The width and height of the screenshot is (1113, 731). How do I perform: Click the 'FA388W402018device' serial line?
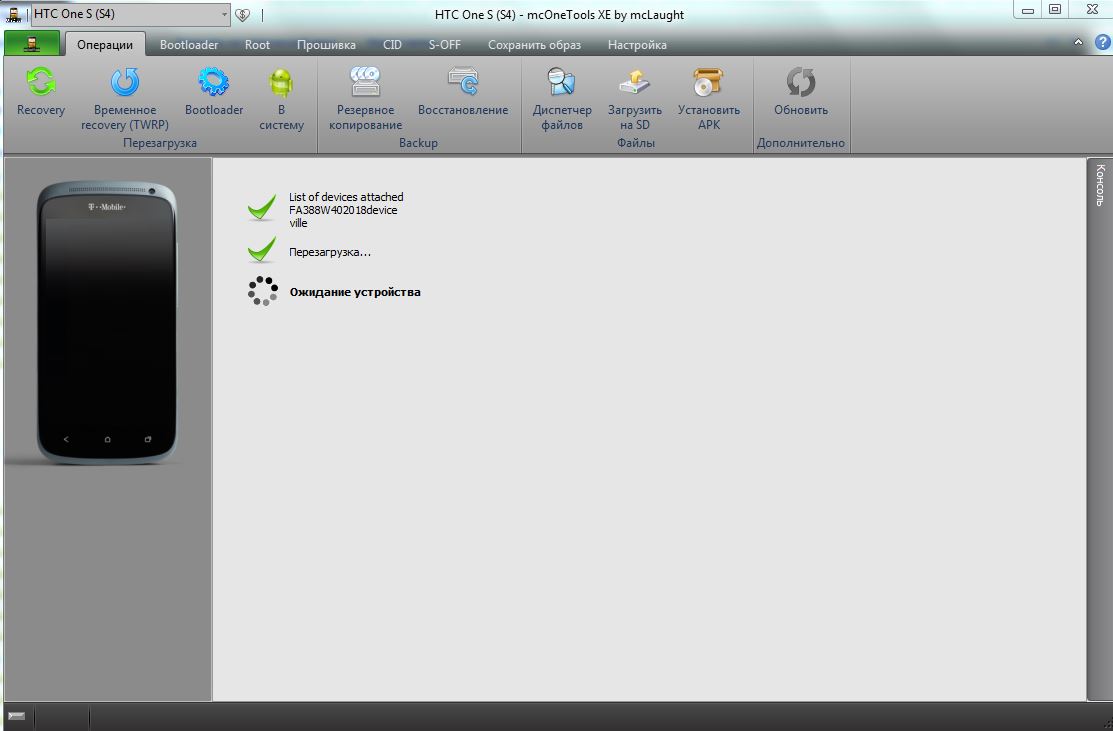(x=343, y=210)
